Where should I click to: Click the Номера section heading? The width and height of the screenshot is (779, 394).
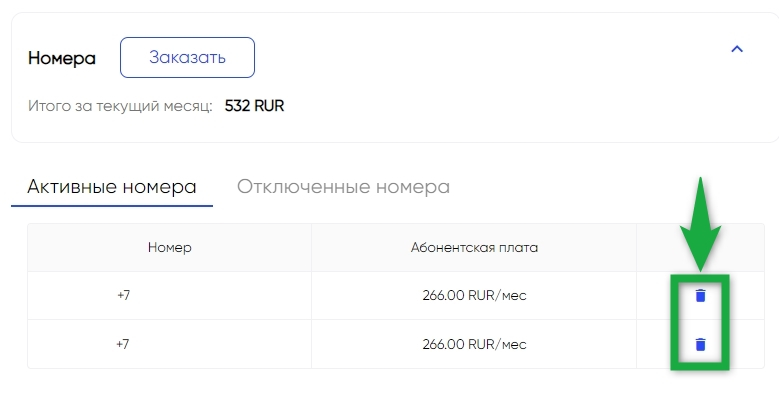(62, 58)
